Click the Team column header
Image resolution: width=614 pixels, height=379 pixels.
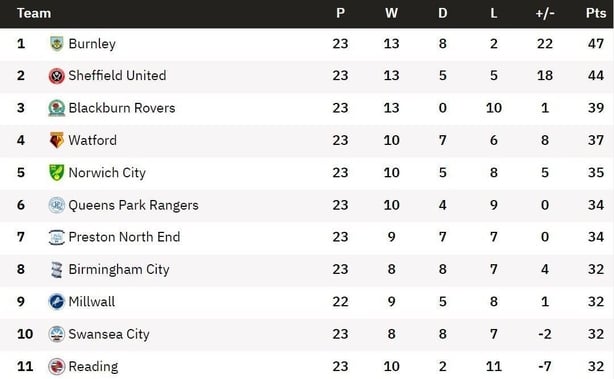click(x=34, y=13)
